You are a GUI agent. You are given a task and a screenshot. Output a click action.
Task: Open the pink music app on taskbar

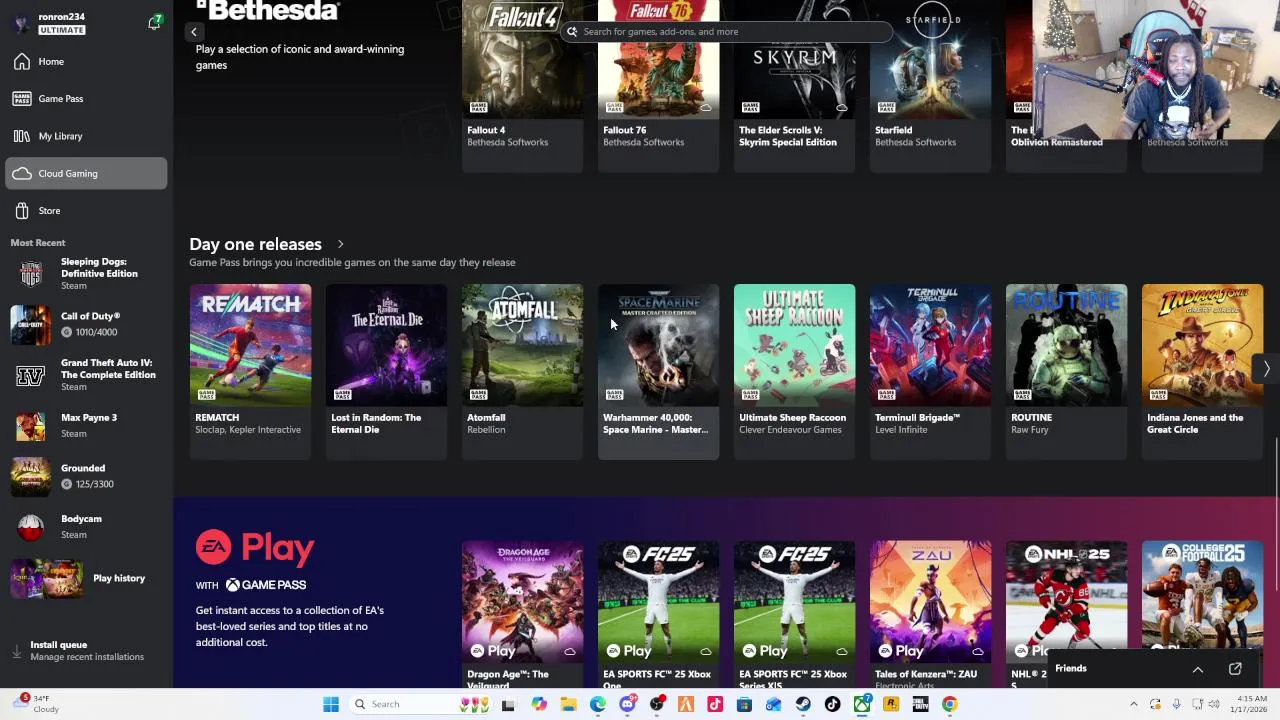coord(715,704)
